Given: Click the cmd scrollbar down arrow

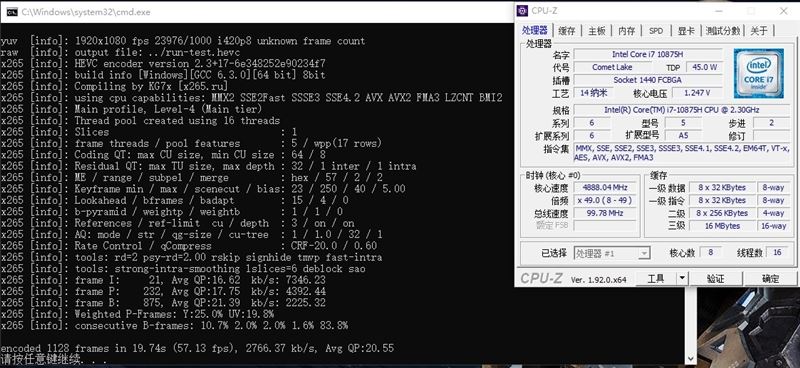Looking at the screenshot, I should pos(691,359).
